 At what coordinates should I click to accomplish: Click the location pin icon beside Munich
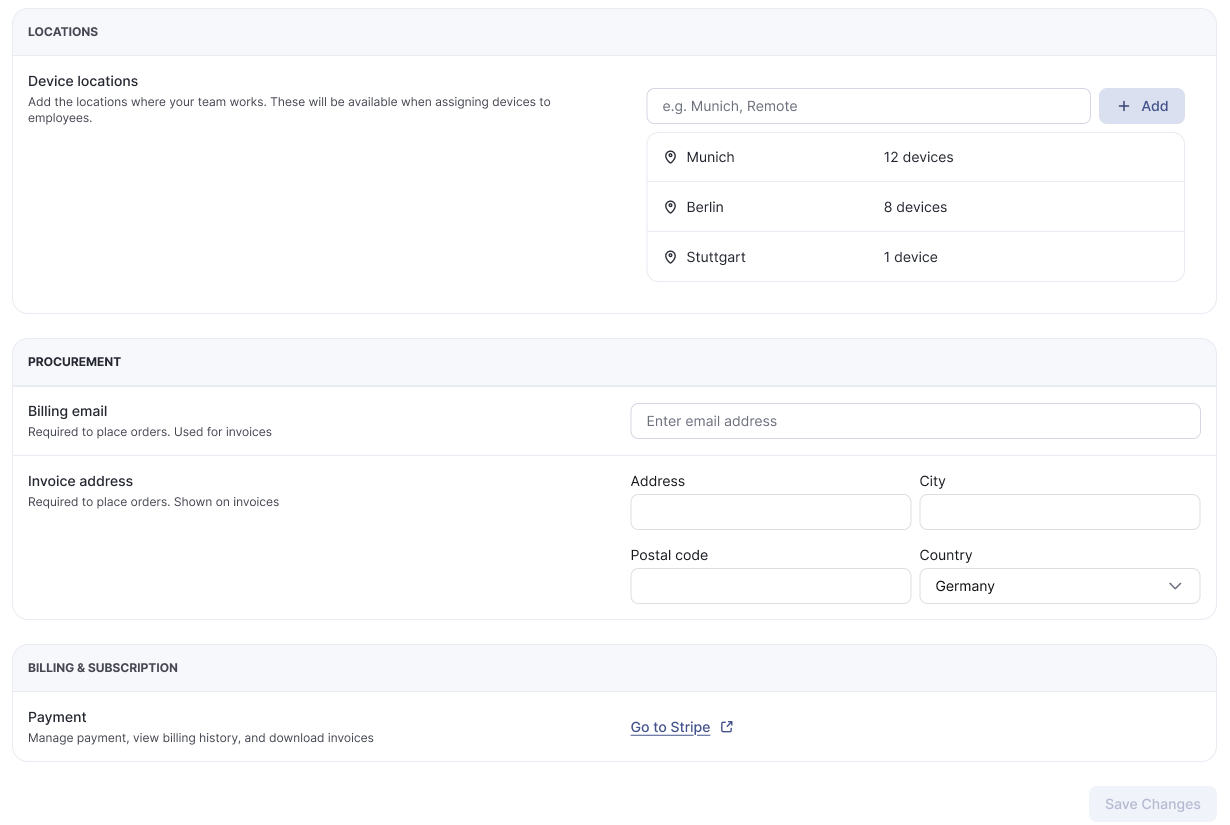[670, 157]
